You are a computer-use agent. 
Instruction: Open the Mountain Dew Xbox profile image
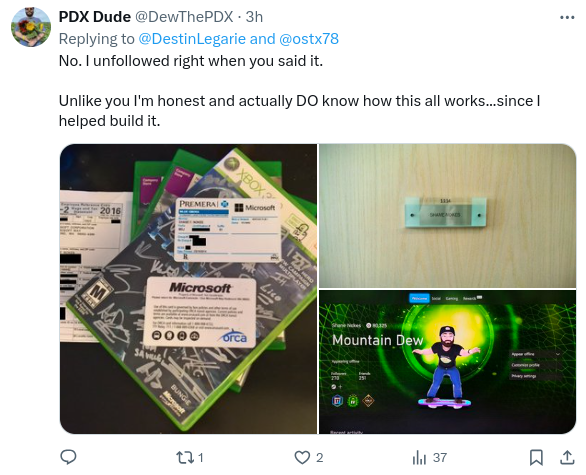tap(447, 362)
